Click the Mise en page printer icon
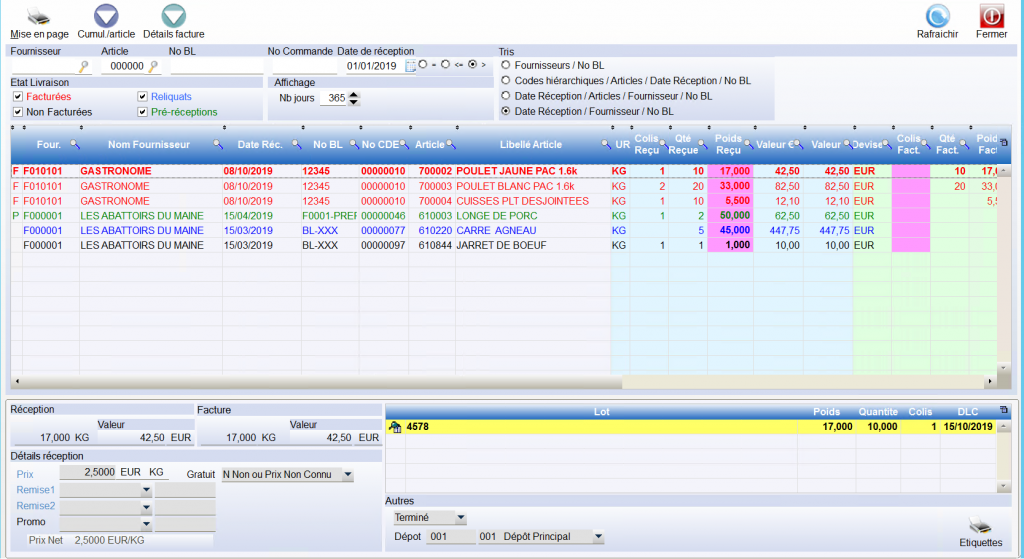1024x559 pixels. [38, 16]
